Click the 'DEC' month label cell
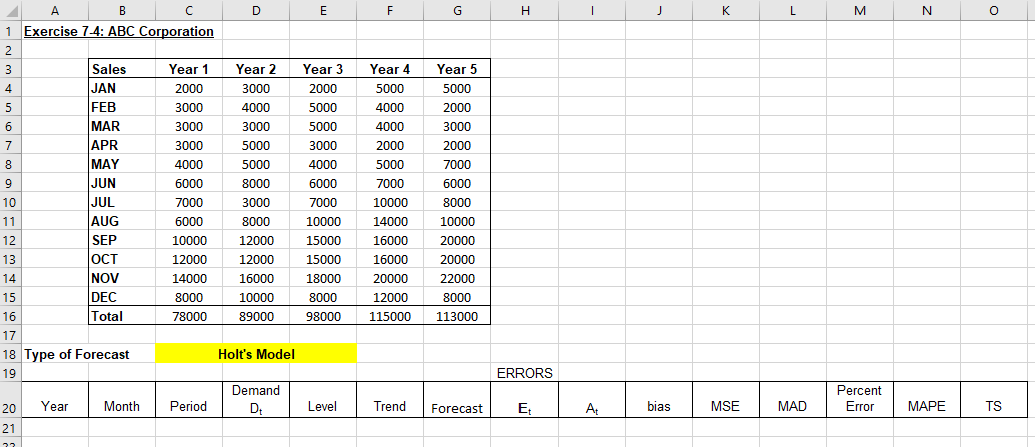 tap(122, 297)
